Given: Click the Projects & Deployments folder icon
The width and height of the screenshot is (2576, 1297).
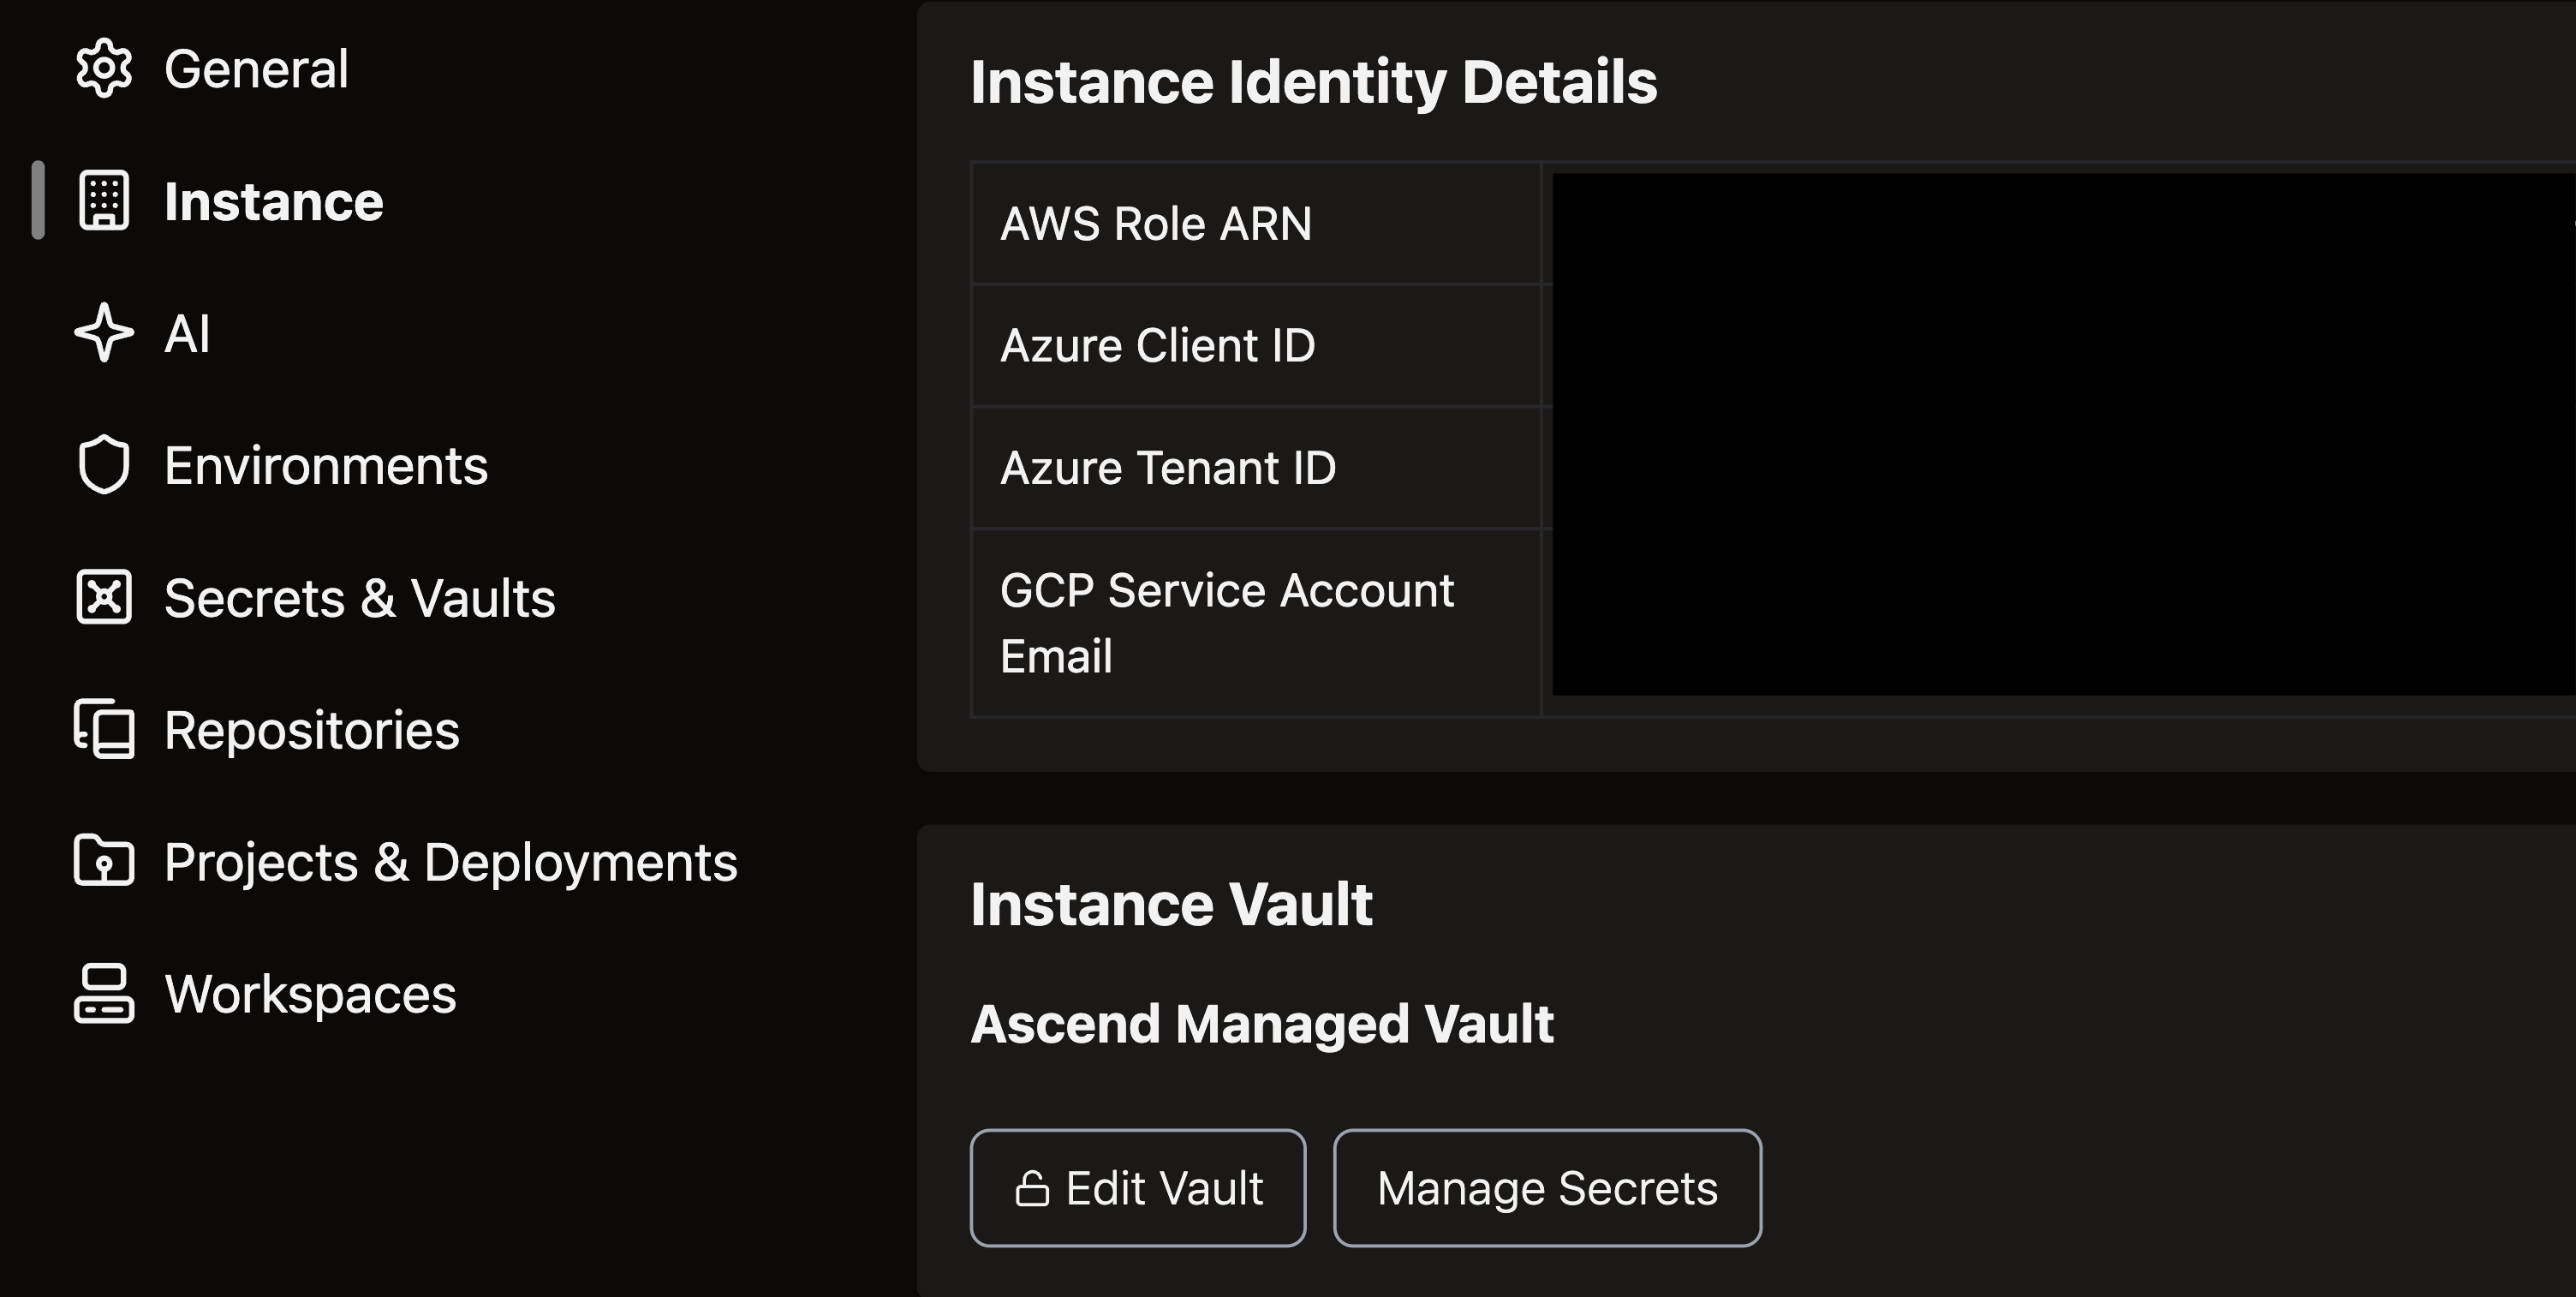Looking at the screenshot, I should (x=104, y=861).
